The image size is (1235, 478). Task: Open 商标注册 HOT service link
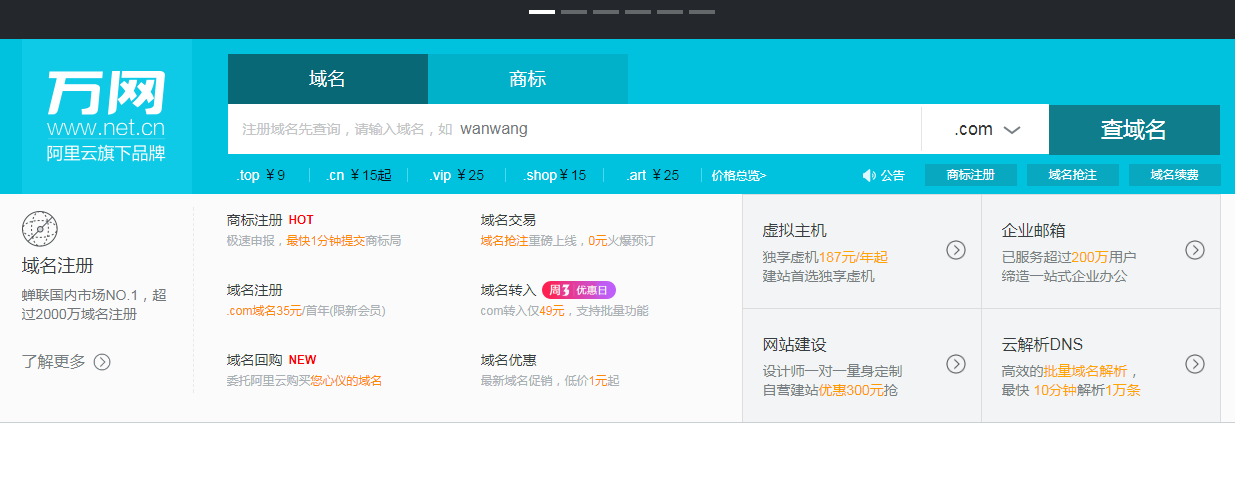255,220
